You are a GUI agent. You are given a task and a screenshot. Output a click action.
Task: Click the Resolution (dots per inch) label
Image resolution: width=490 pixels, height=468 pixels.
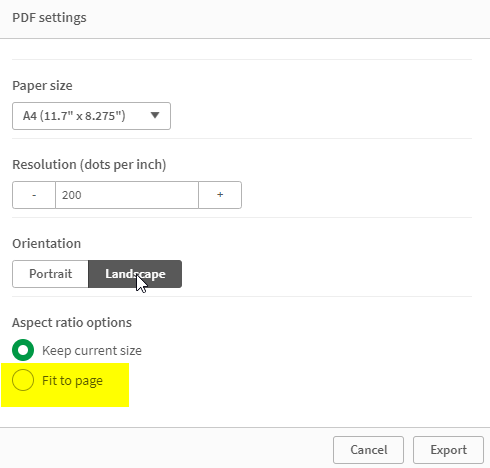coord(89,165)
